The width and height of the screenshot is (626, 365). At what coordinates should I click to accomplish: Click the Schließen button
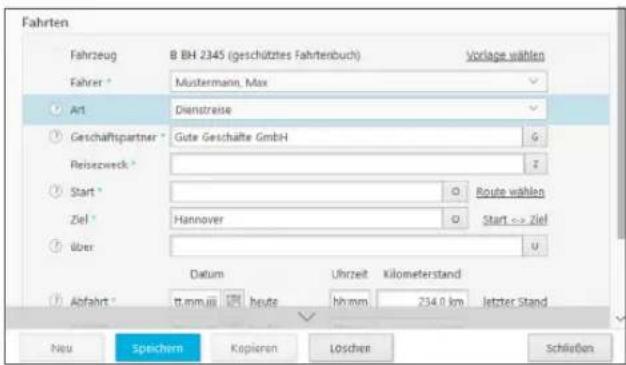click(x=570, y=348)
